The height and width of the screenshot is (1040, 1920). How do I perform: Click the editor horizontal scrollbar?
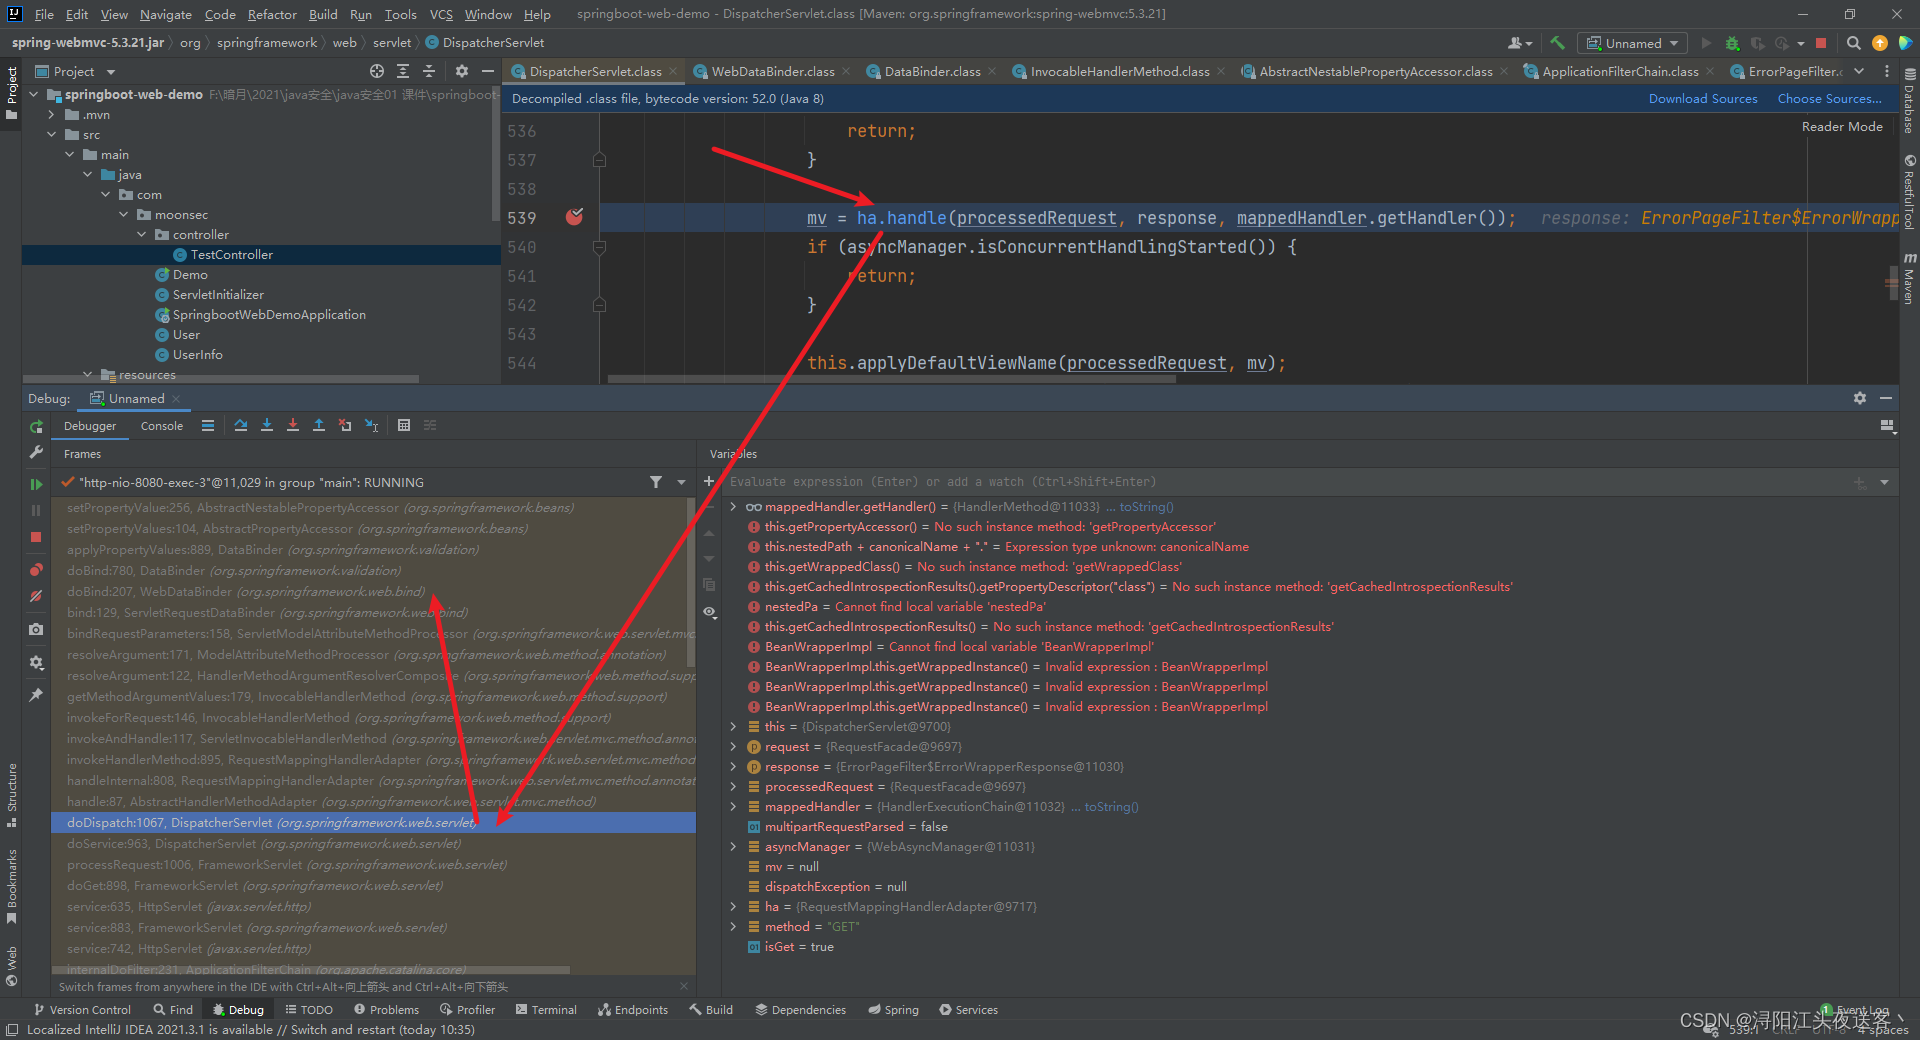[x=892, y=379]
